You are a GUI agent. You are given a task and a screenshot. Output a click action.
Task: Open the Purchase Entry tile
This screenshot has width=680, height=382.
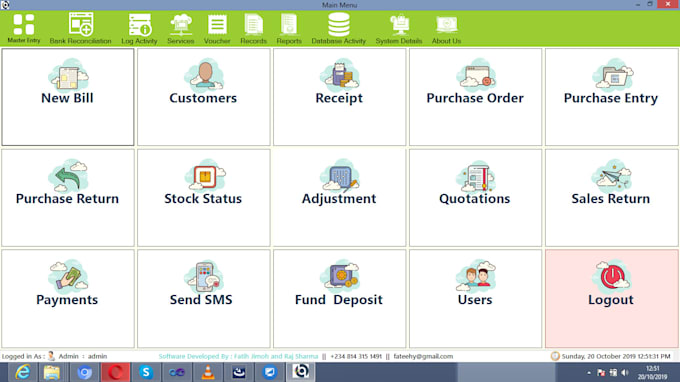click(x=611, y=97)
